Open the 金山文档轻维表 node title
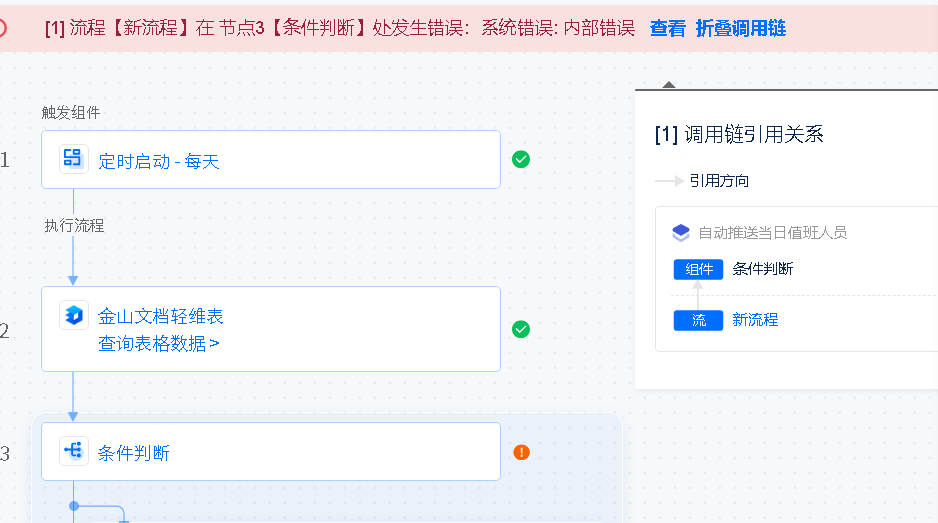The width and height of the screenshot is (938, 523). click(160, 316)
